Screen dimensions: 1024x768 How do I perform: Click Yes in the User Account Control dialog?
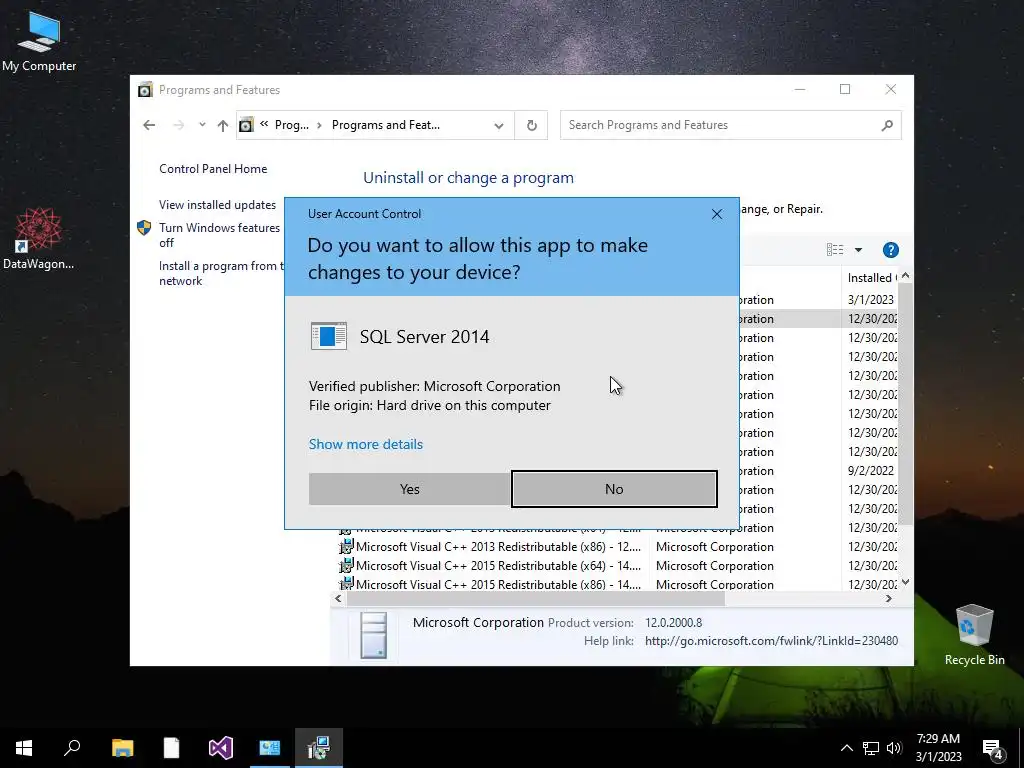tap(409, 489)
